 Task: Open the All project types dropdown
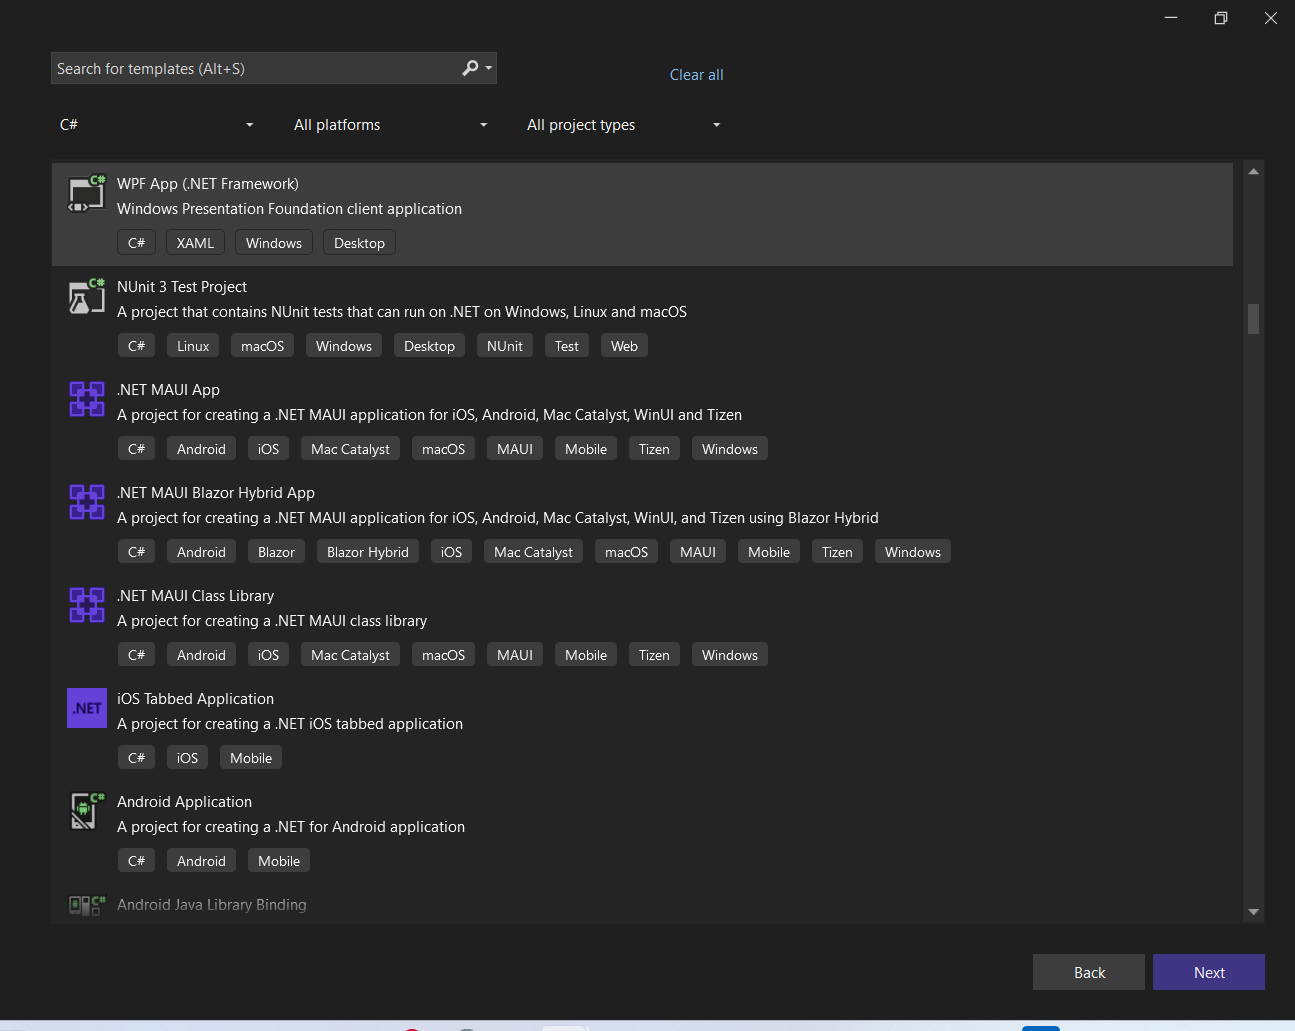tap(624, 125)
